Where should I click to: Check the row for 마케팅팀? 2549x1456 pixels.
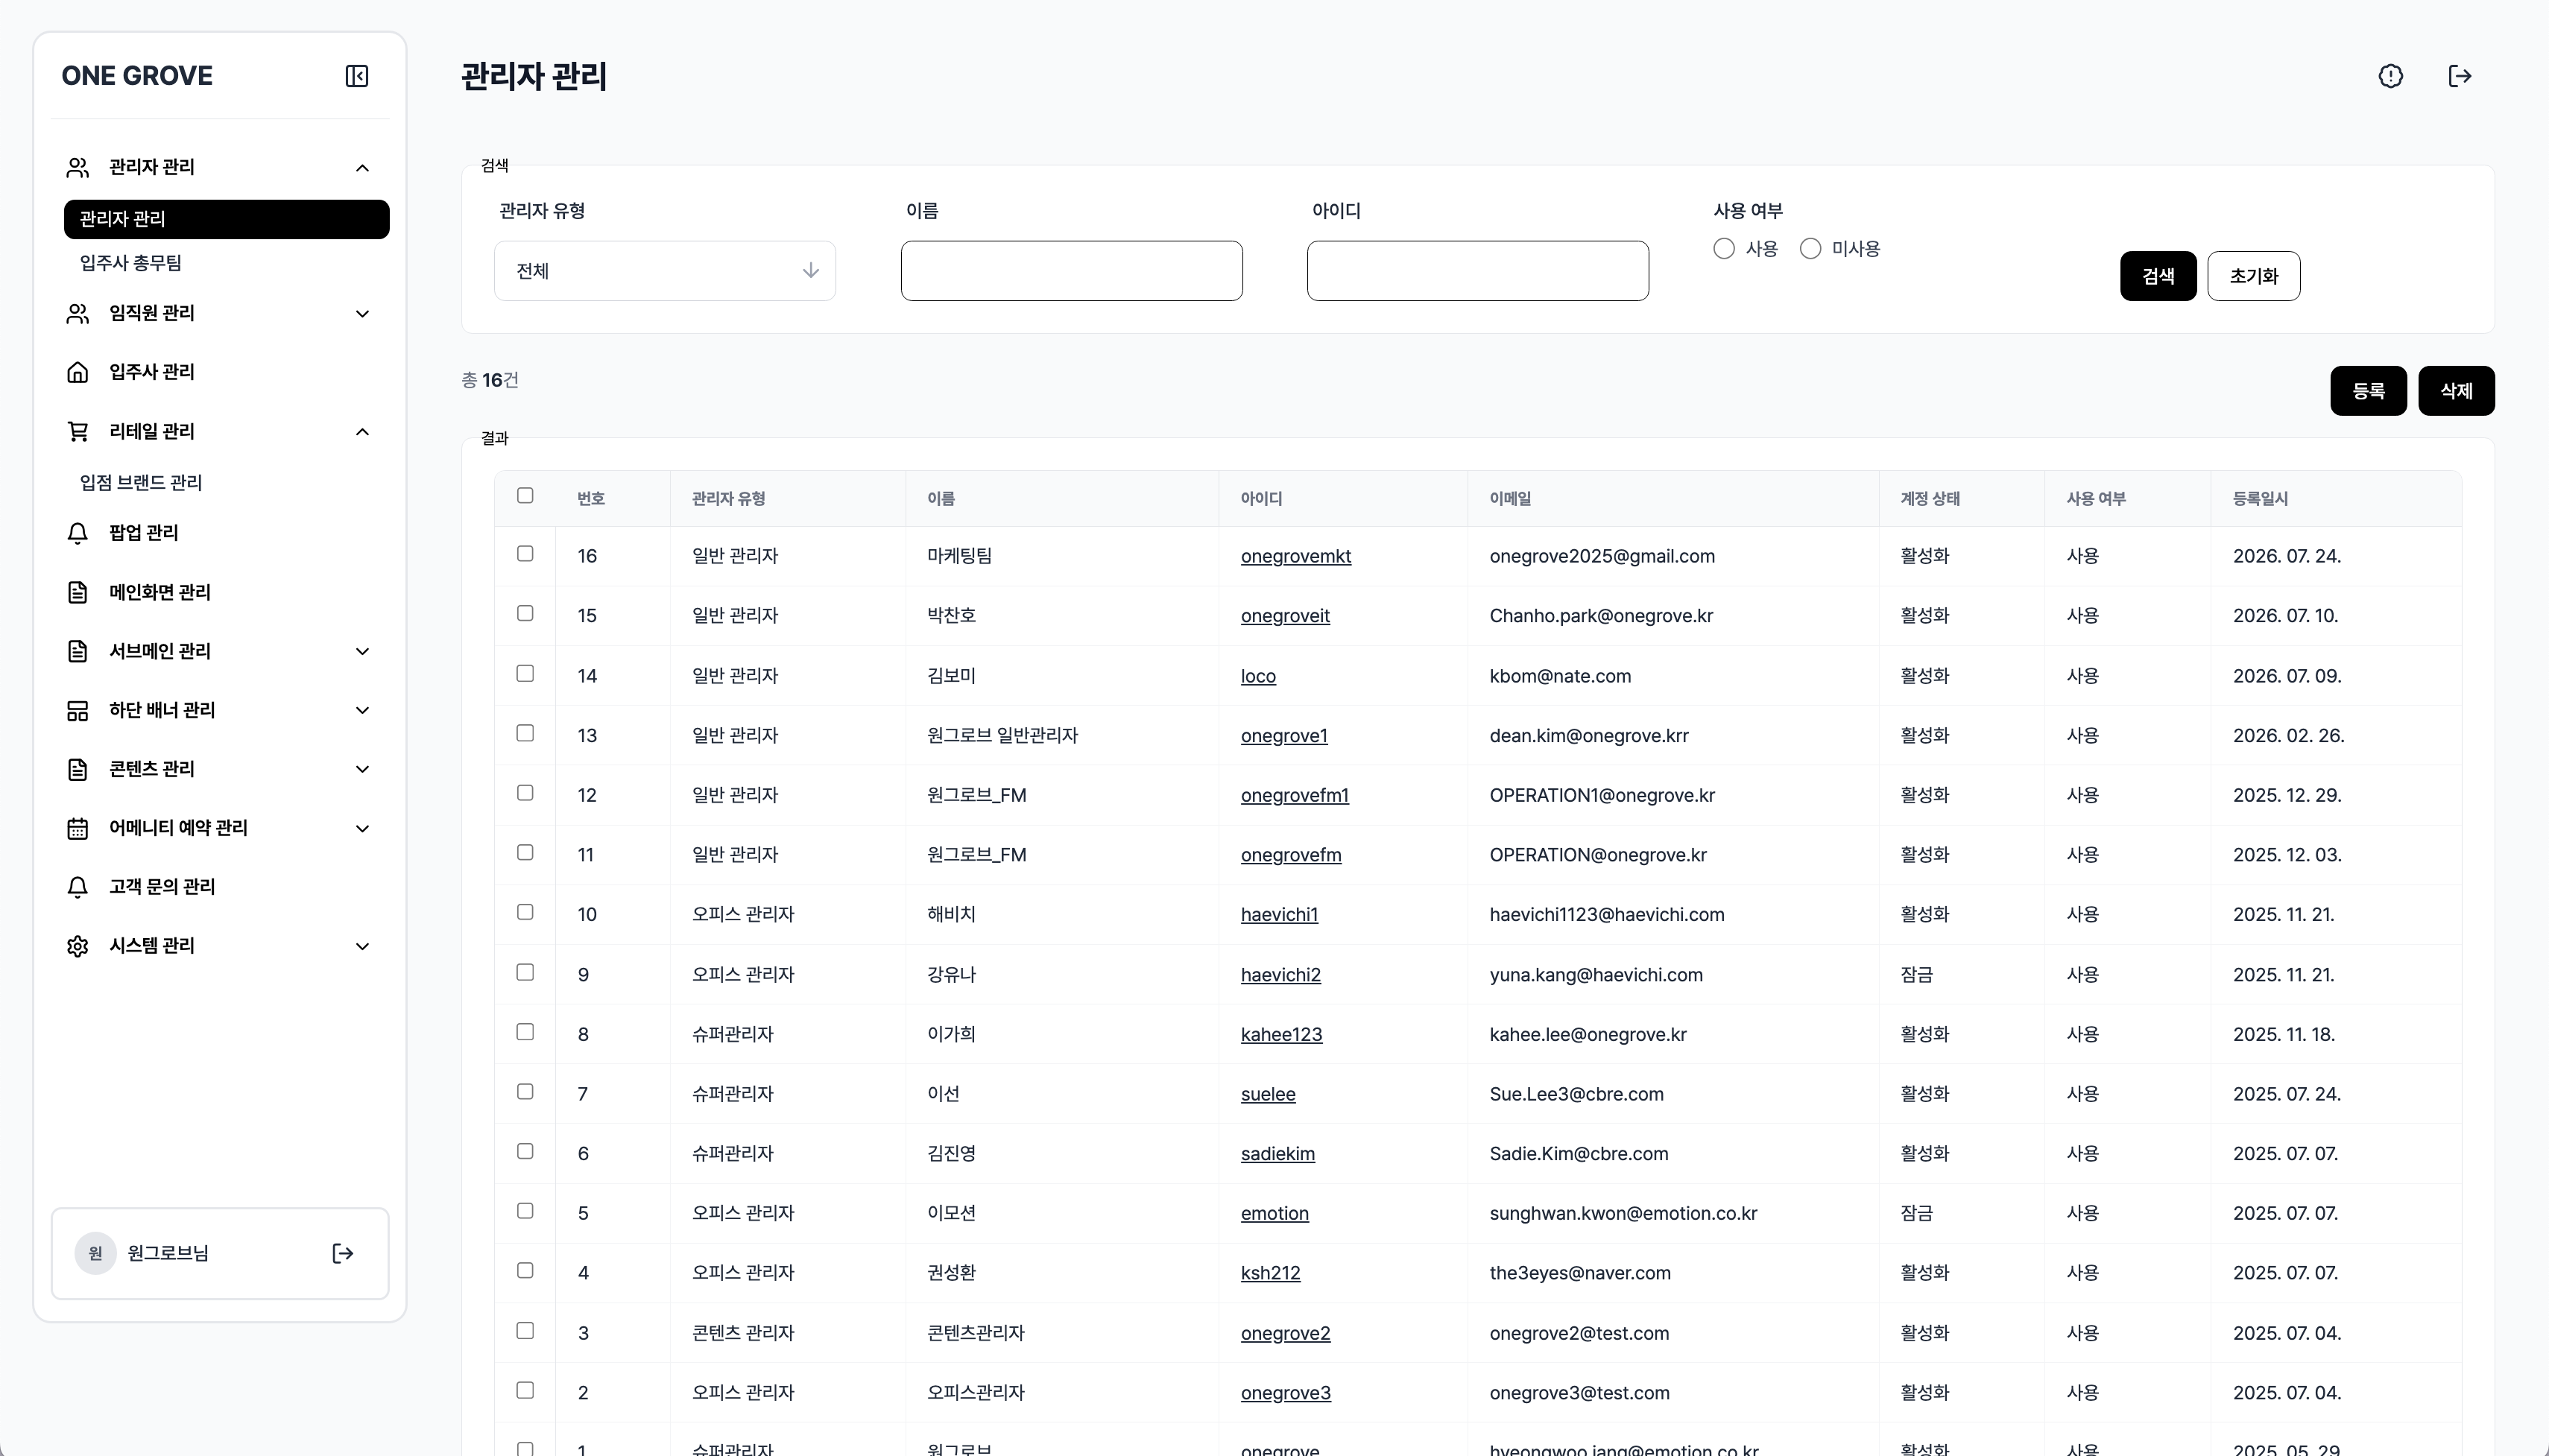click(x=525, y=554)
